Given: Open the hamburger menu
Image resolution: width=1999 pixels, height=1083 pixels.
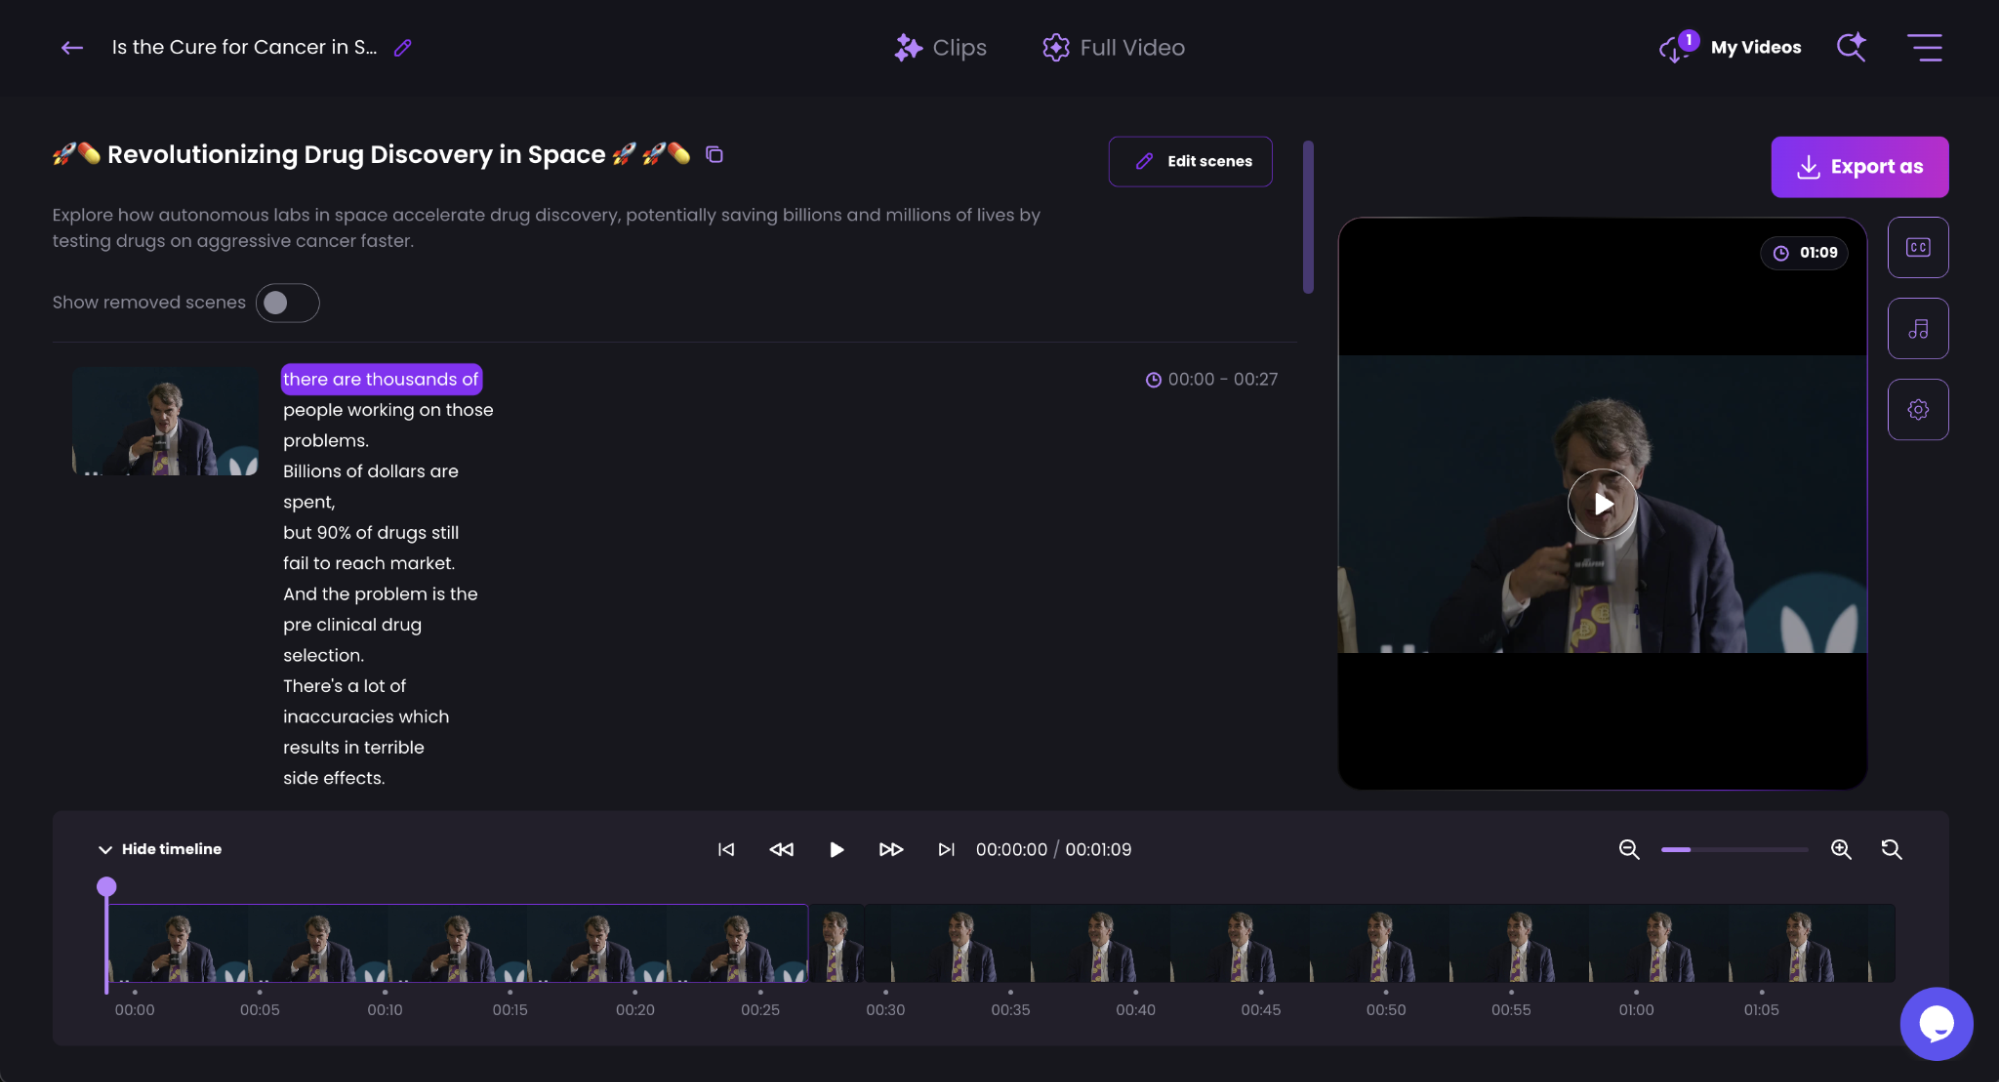Looking at the screenshot, I should tap(1925, 47).
